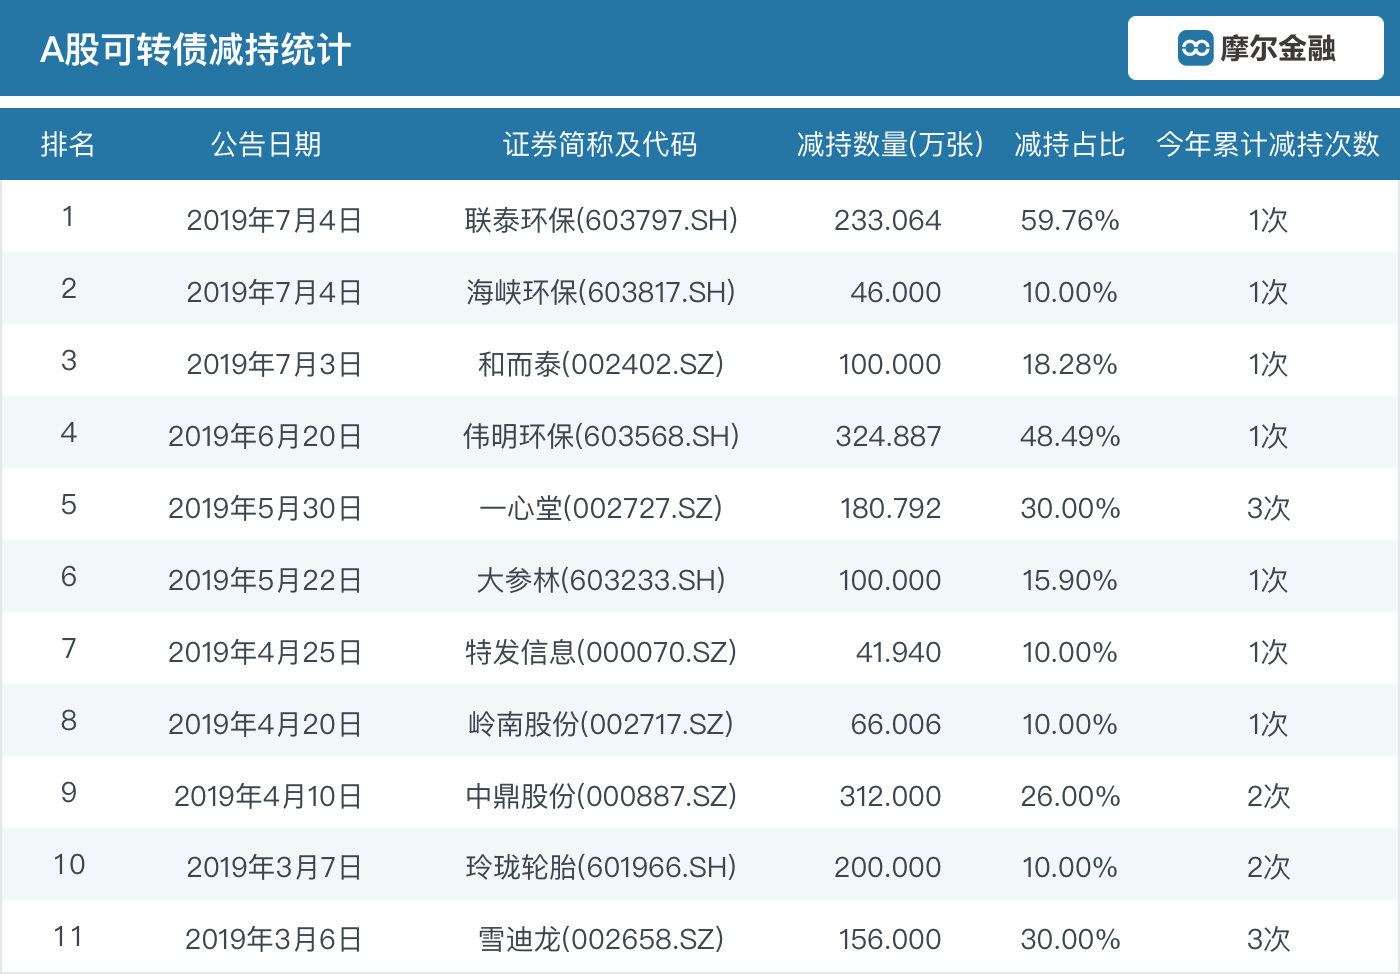
Task: Click the date 2019年7月3日
Action: [x=274, y=364]
